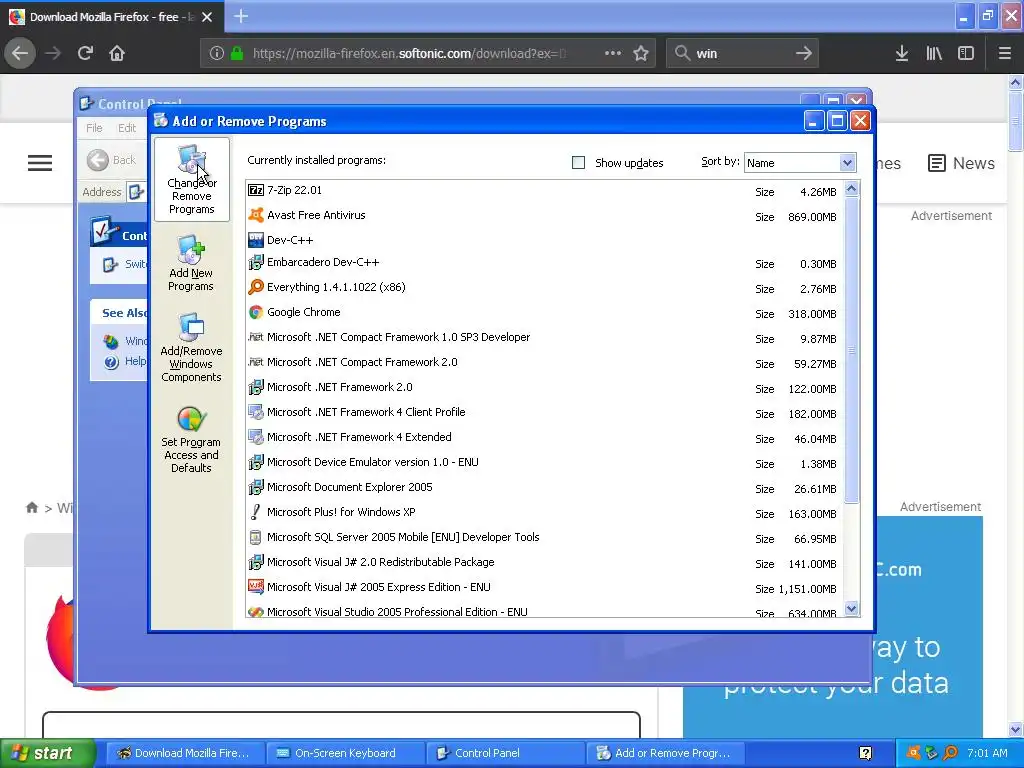Open Firefox hamburger menu
Screen dimensions: 1024x768
tap(1005, 54)
